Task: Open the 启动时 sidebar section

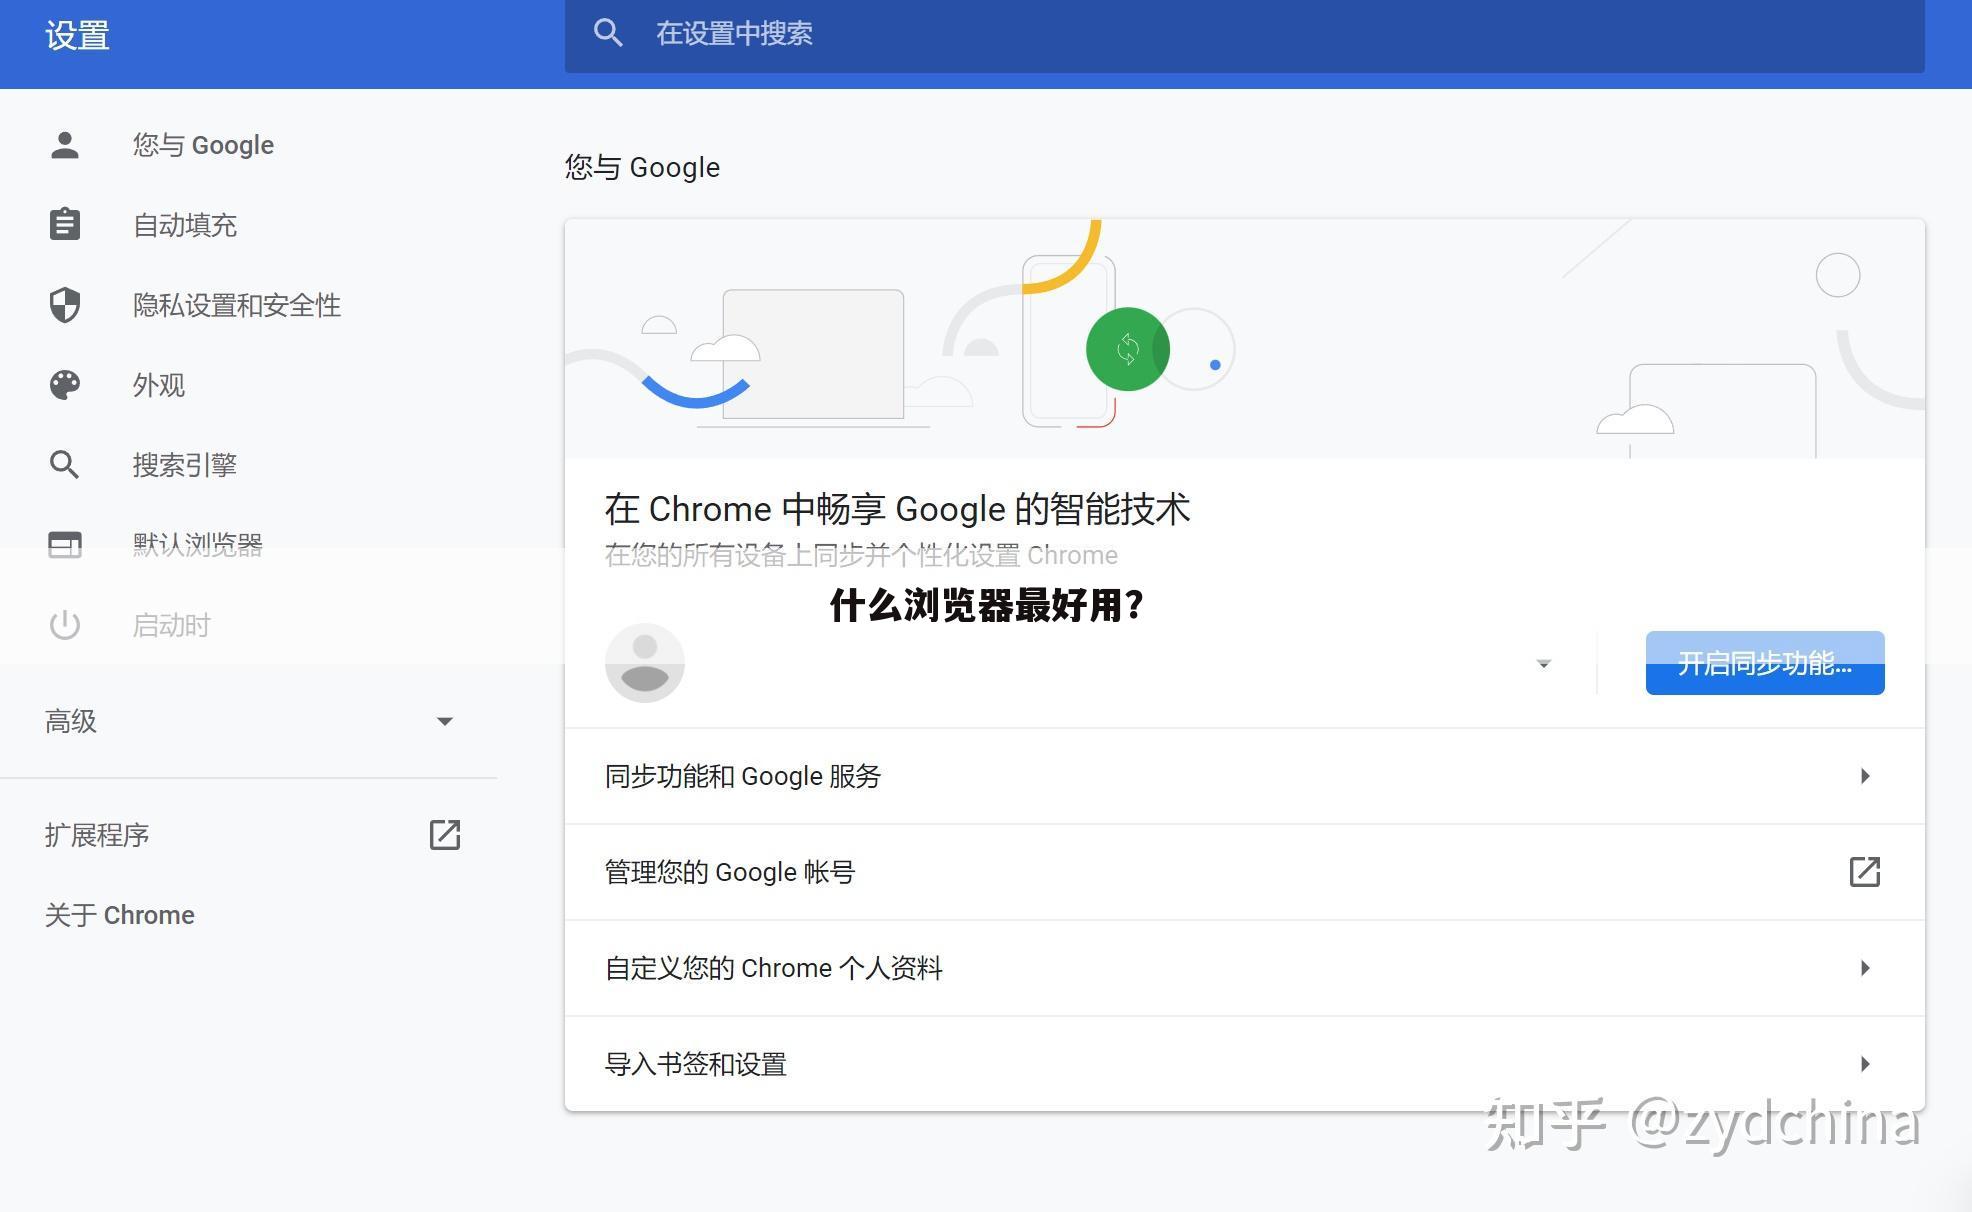Action: (172, 625)
